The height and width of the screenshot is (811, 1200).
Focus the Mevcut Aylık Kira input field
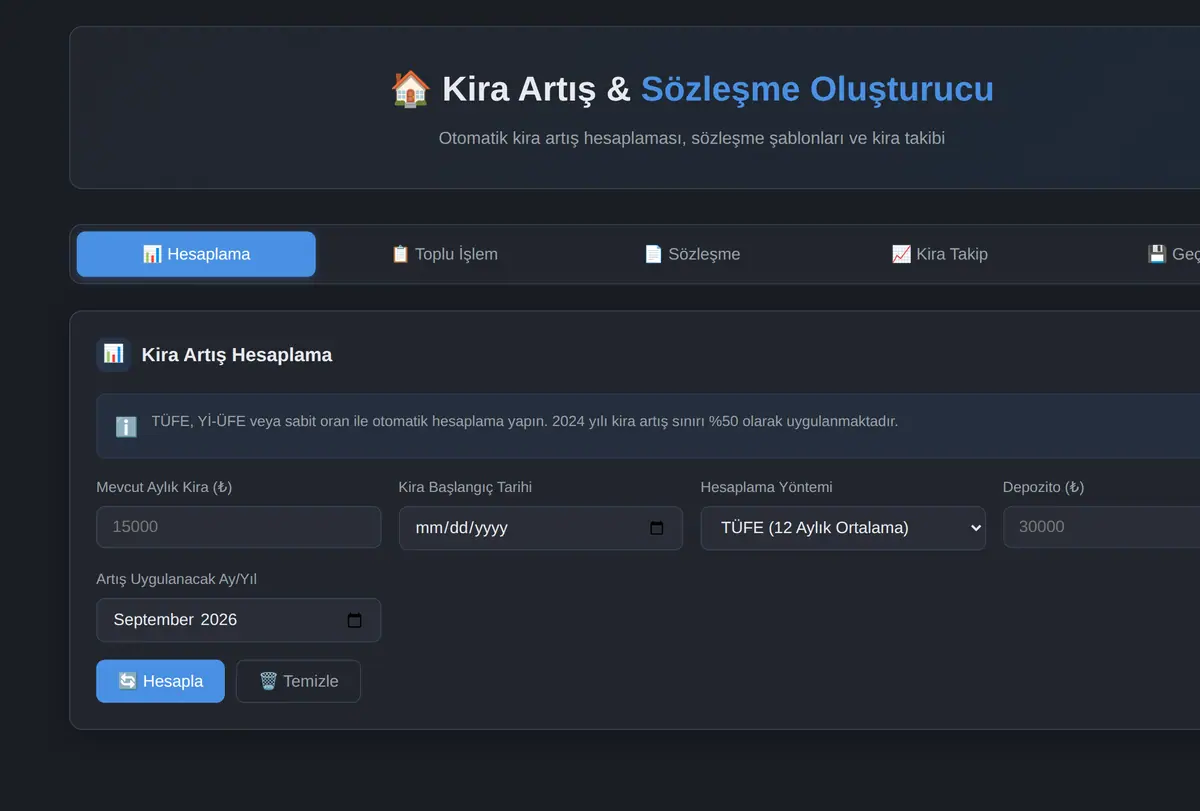(238, 527)
